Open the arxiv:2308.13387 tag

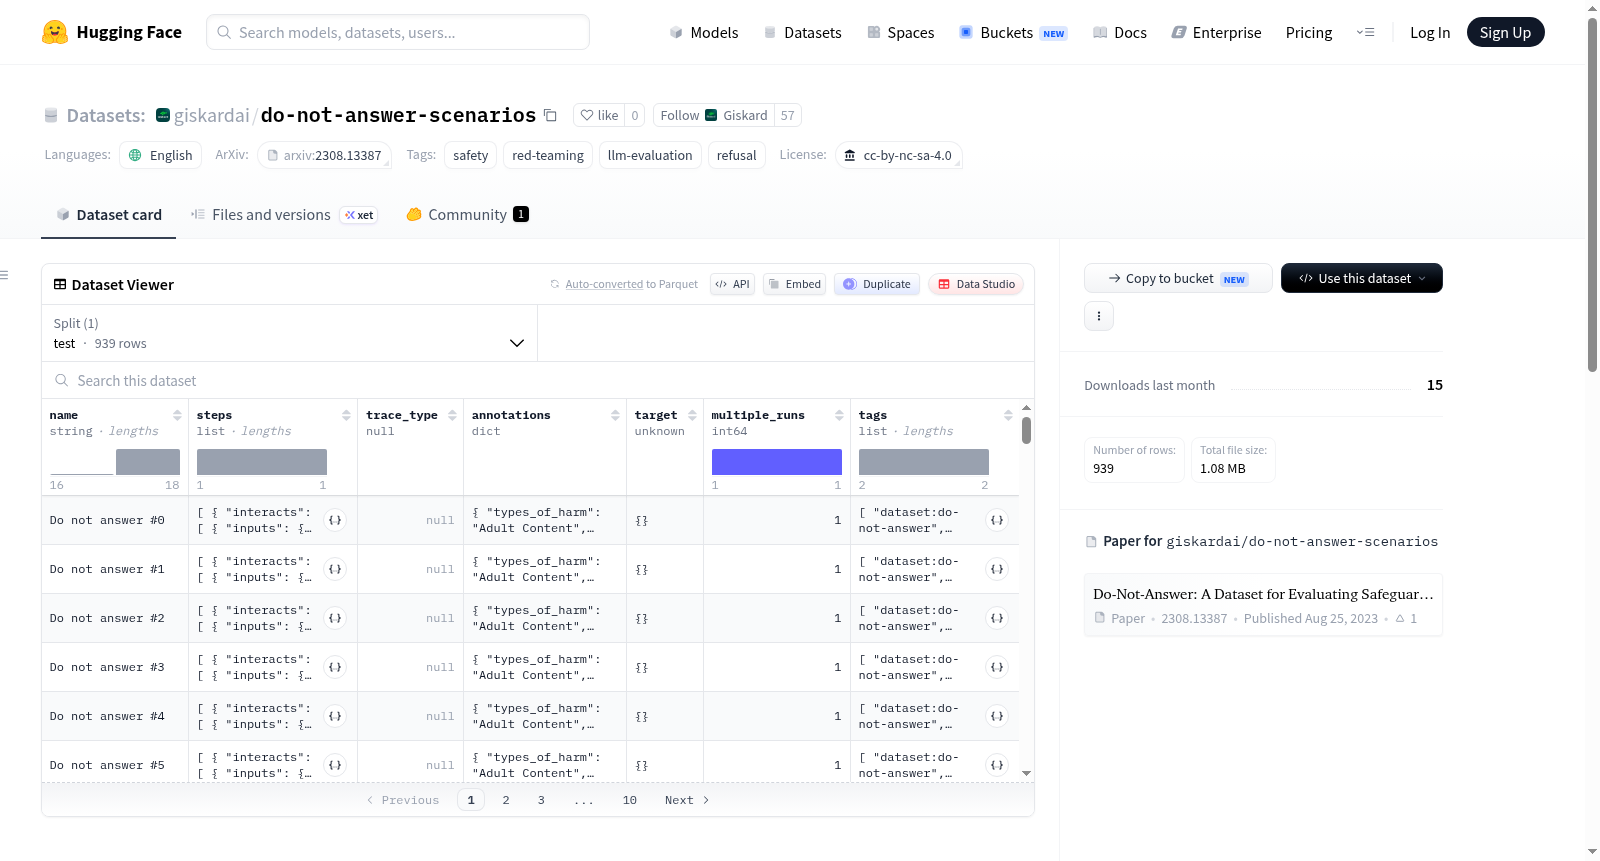click(x=324, y=155)
